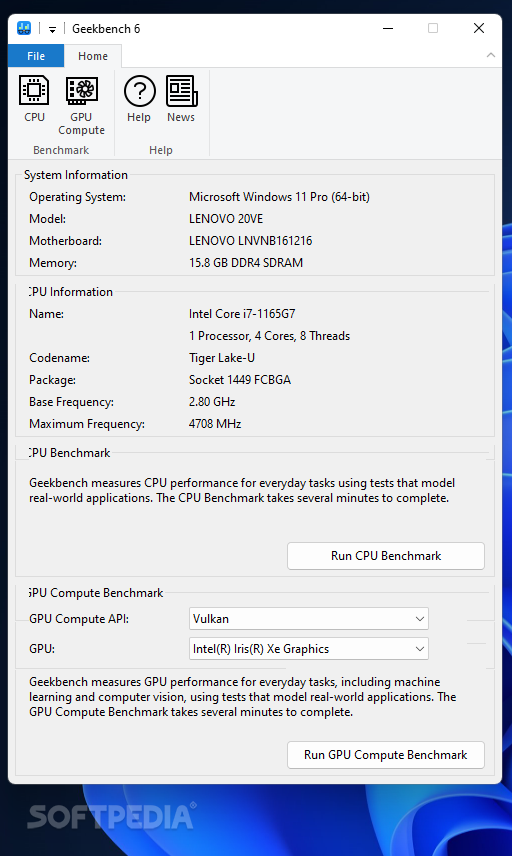The height and width of the screenshot is (856, 512).
Task: Click the Geekbench app icon in title bar
Action: [x=24, y=28]
